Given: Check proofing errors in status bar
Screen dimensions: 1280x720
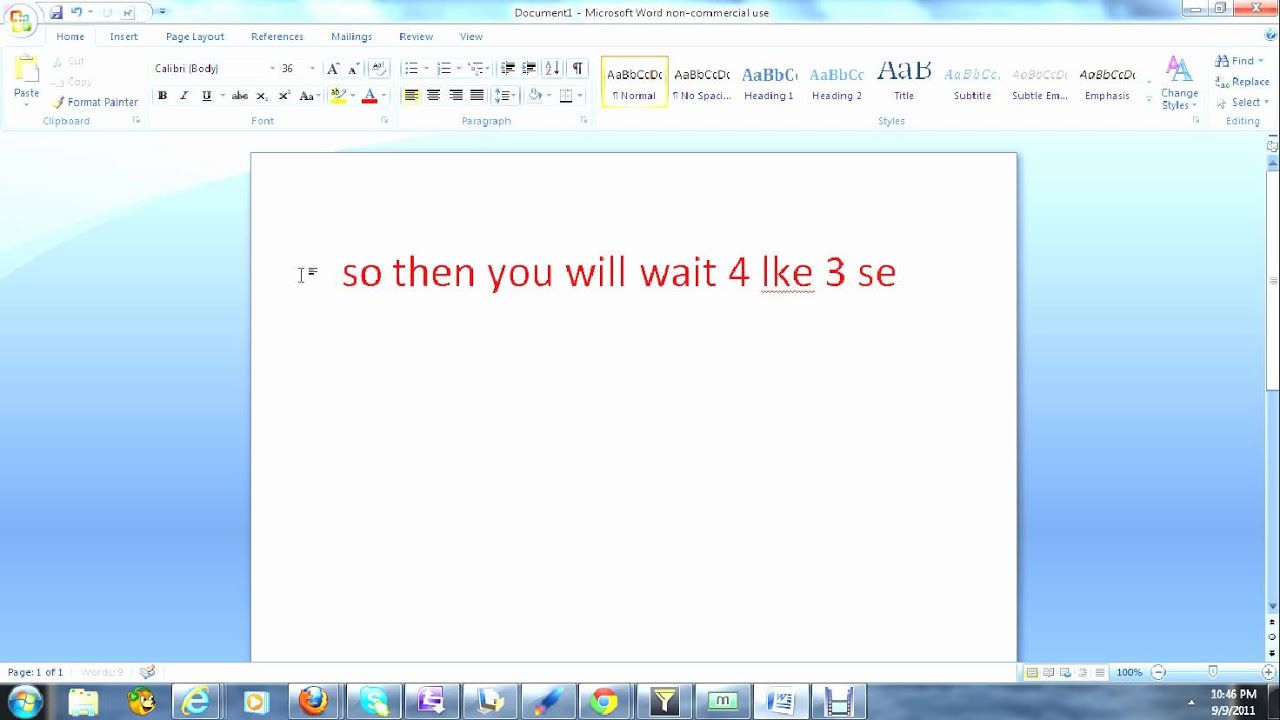Looking at the screenshot, I should [x=148, y=672].
